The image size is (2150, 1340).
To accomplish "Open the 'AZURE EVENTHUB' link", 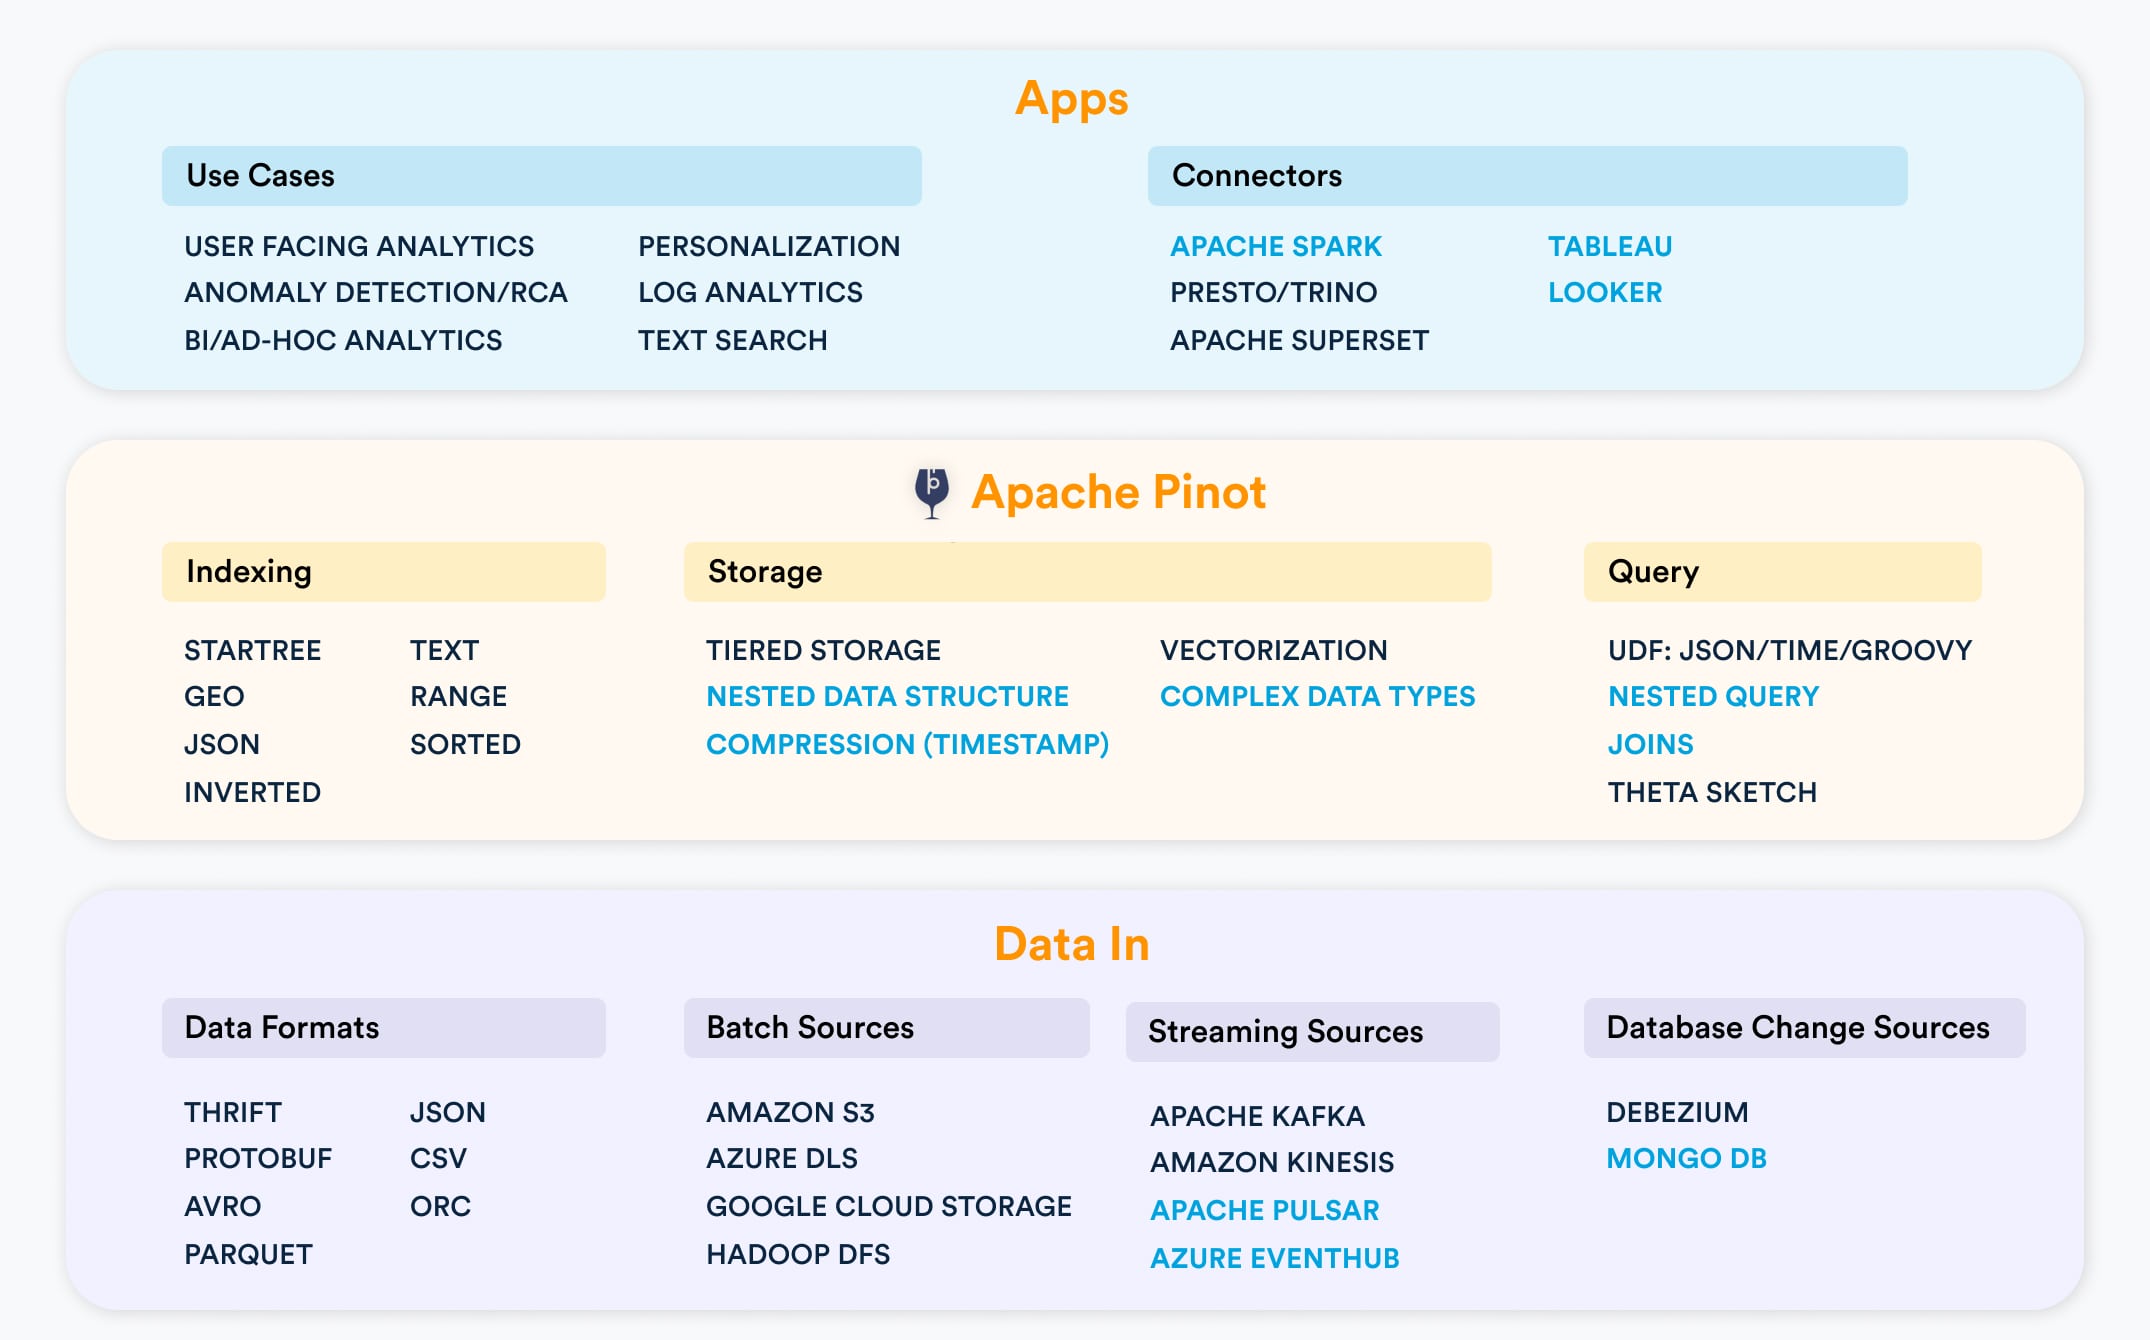I will 1275,1258.
